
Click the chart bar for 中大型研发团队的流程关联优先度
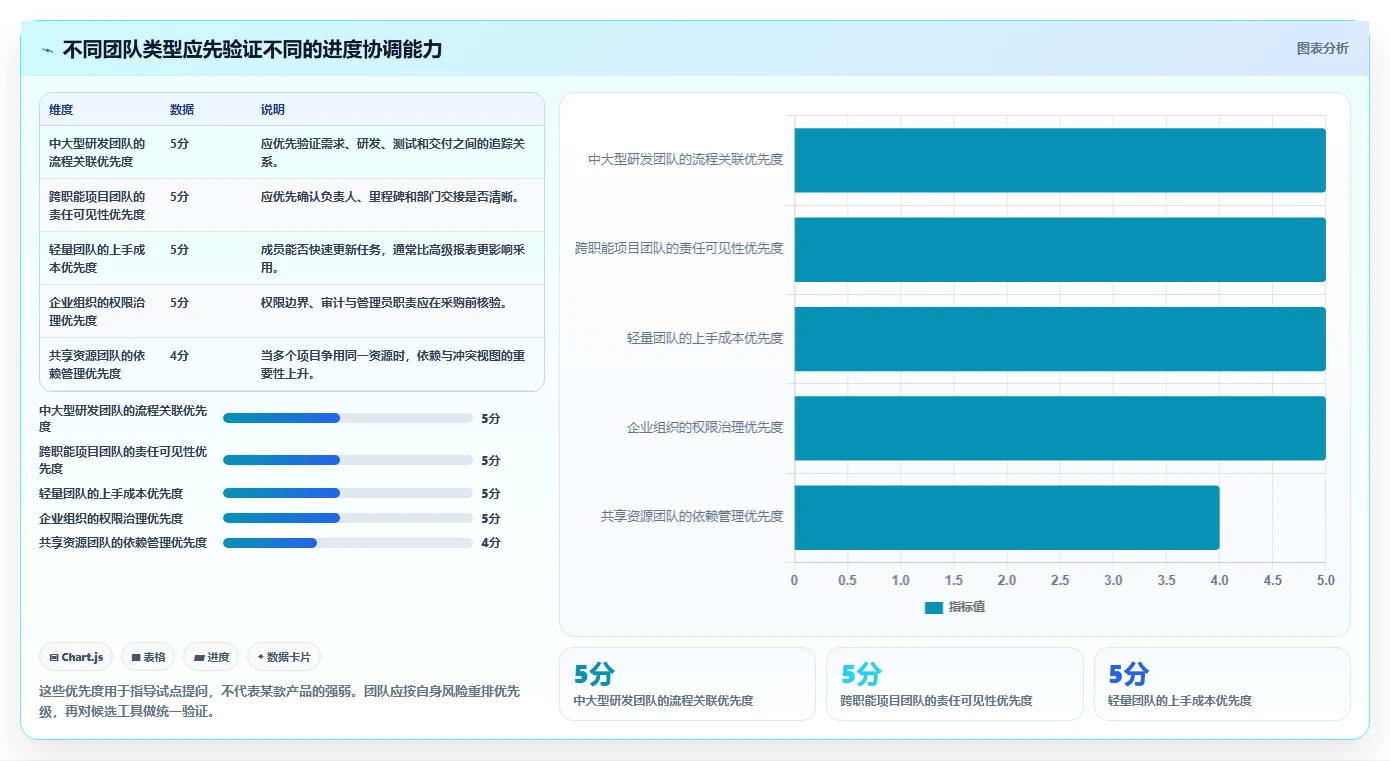pyautogui.click(x=1060, y=160)
